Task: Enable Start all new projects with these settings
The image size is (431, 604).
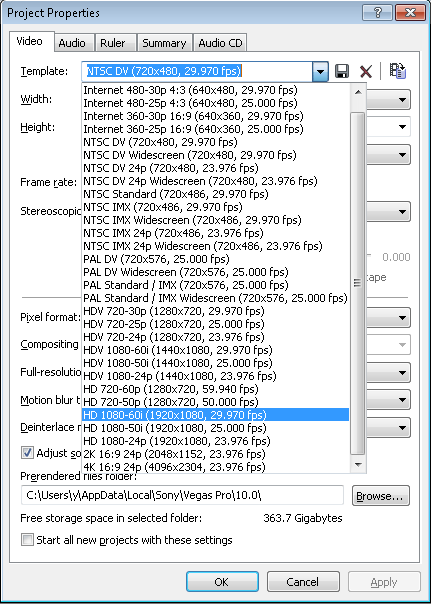Action: [x=27, y=540]
